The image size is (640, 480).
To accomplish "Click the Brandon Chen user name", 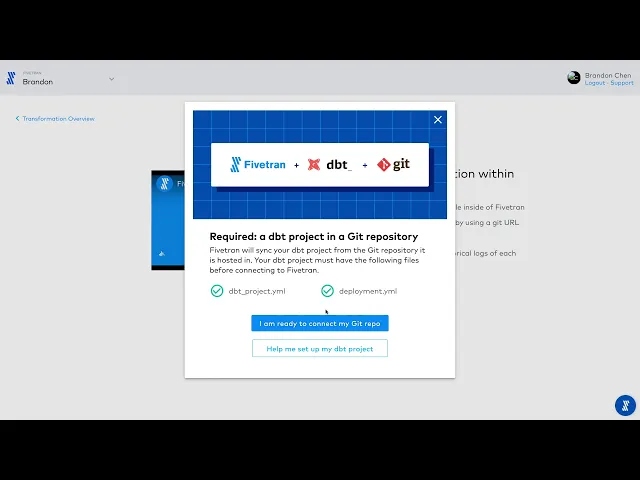I will (x=608, y=76).
